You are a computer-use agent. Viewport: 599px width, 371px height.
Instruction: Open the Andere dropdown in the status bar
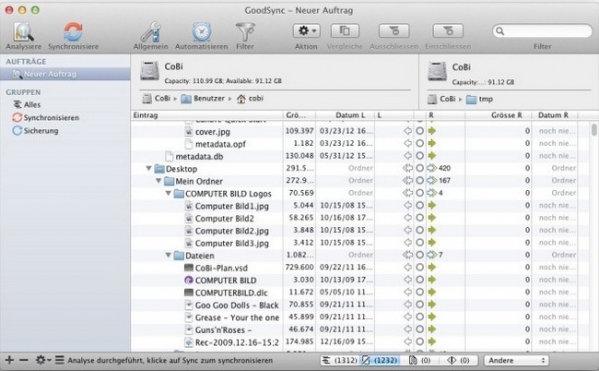516,360
